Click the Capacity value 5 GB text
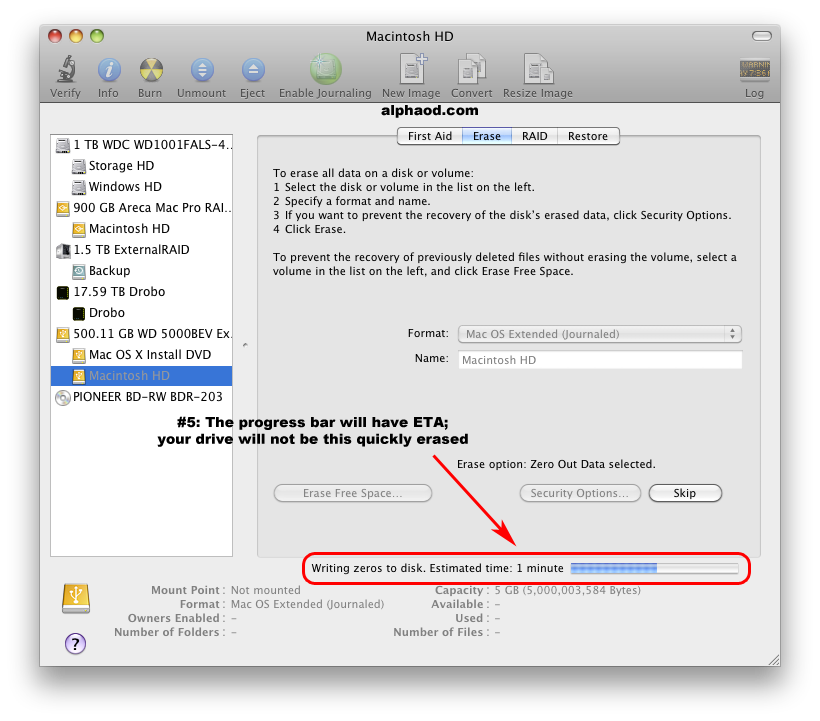 point(567,590)
